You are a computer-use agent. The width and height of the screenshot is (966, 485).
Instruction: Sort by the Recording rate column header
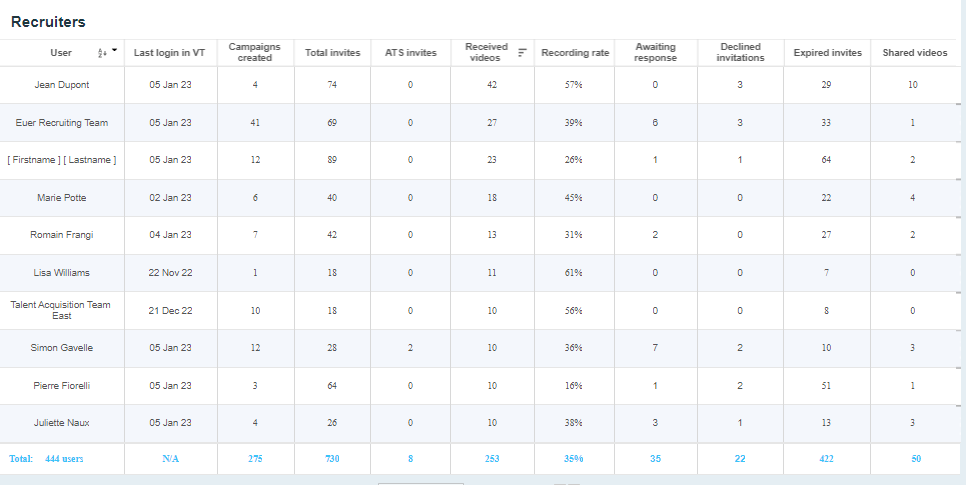tap(575, 53)
